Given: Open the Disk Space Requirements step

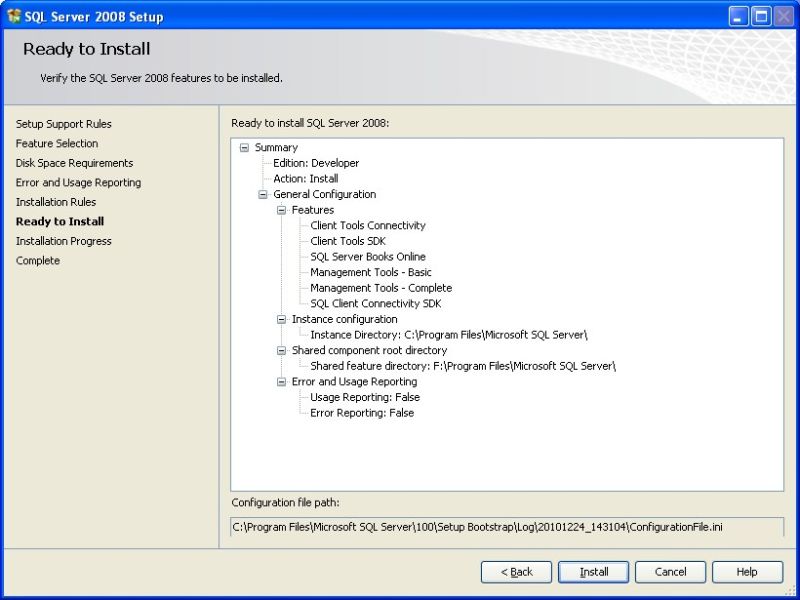Looking at the screenshot, I should tap(74, 162).
